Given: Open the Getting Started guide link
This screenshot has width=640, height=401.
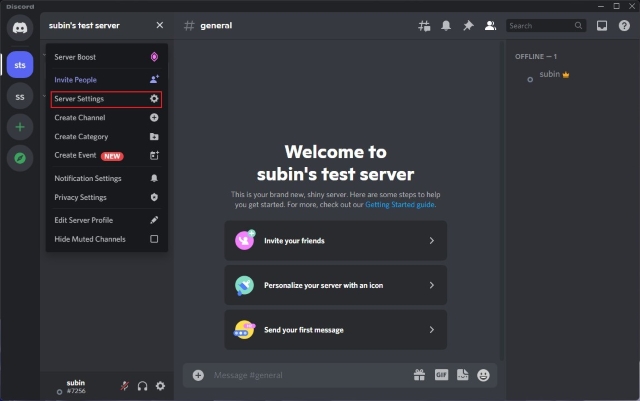Looking at the screenshot, I should [x=400, y=205].
